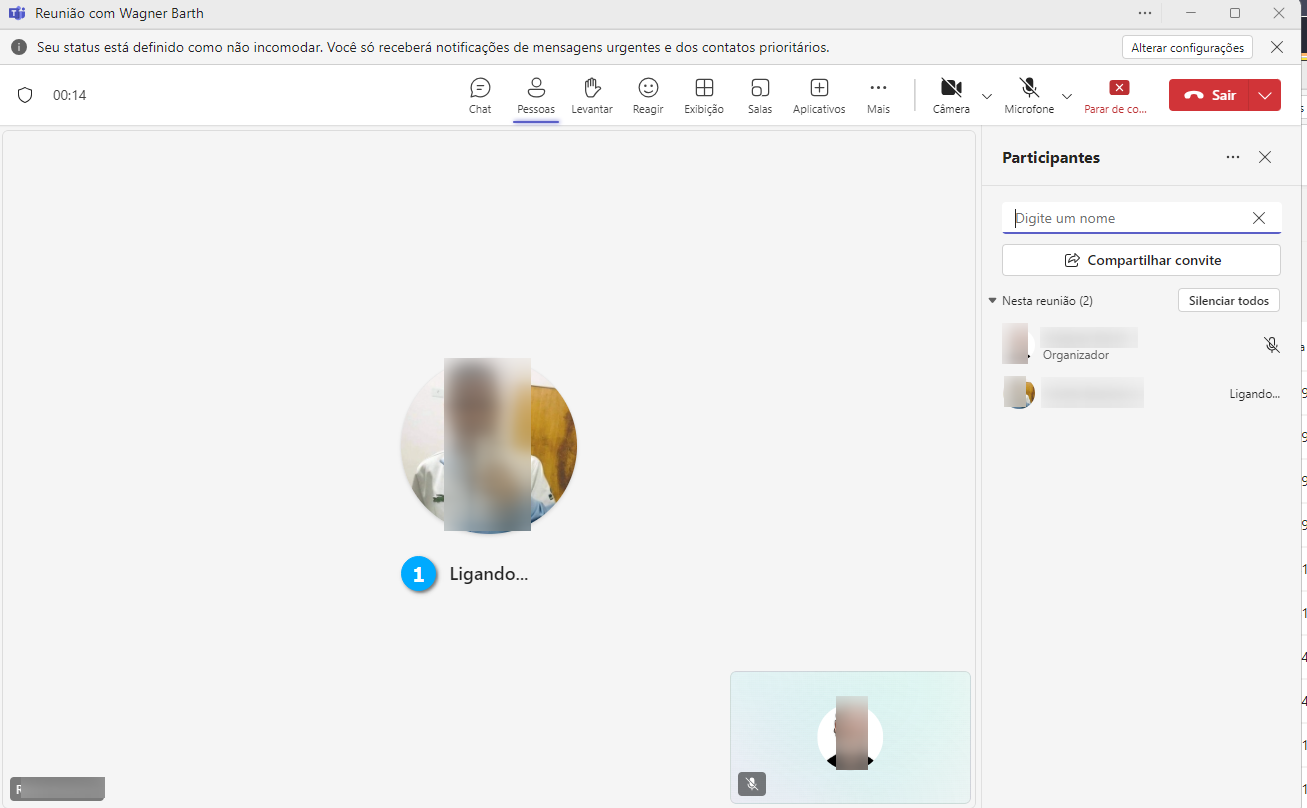Collapse the Nesta reunião (2) list
This screenshot has height=808, width=1307.
(993, 301)
